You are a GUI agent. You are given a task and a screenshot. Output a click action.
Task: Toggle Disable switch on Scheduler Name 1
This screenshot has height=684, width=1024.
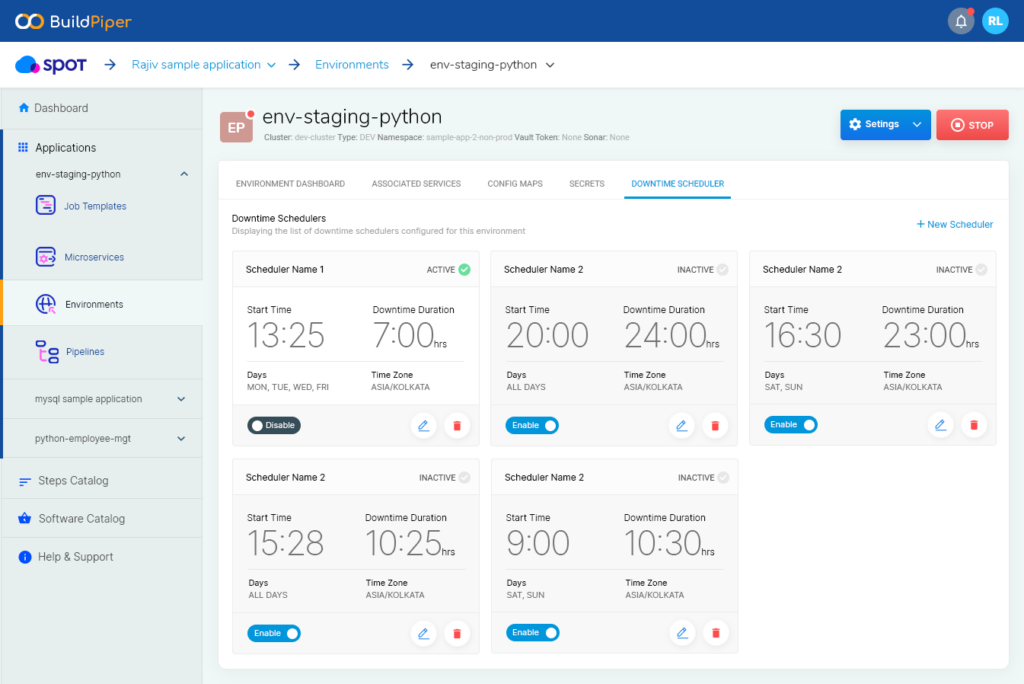click(274, 425)
